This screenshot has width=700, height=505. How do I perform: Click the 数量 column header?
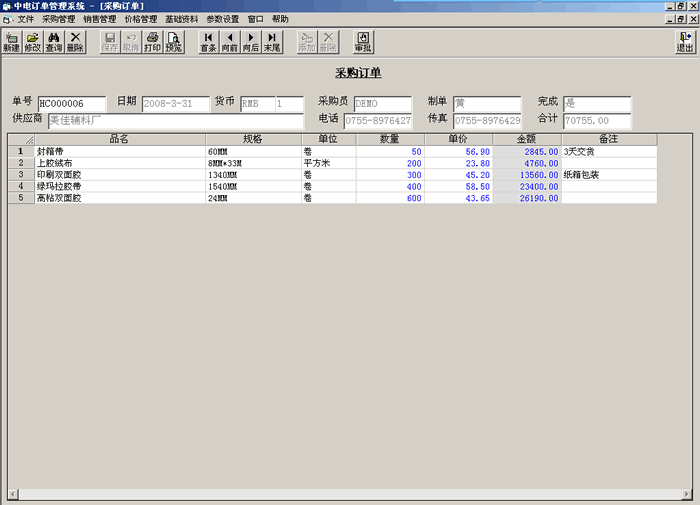390,139
